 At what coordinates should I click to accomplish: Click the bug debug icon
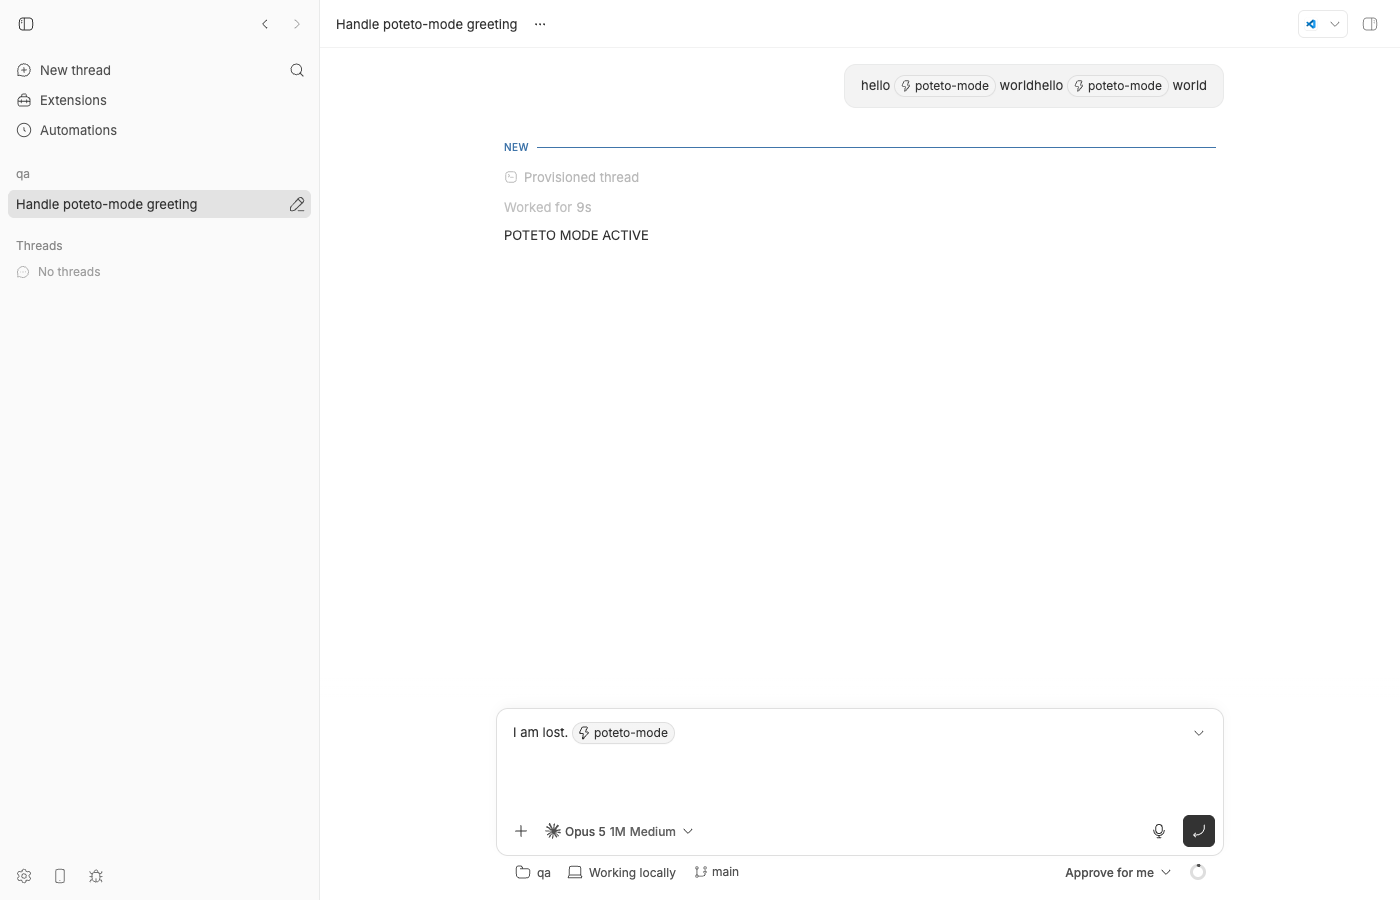96,876
